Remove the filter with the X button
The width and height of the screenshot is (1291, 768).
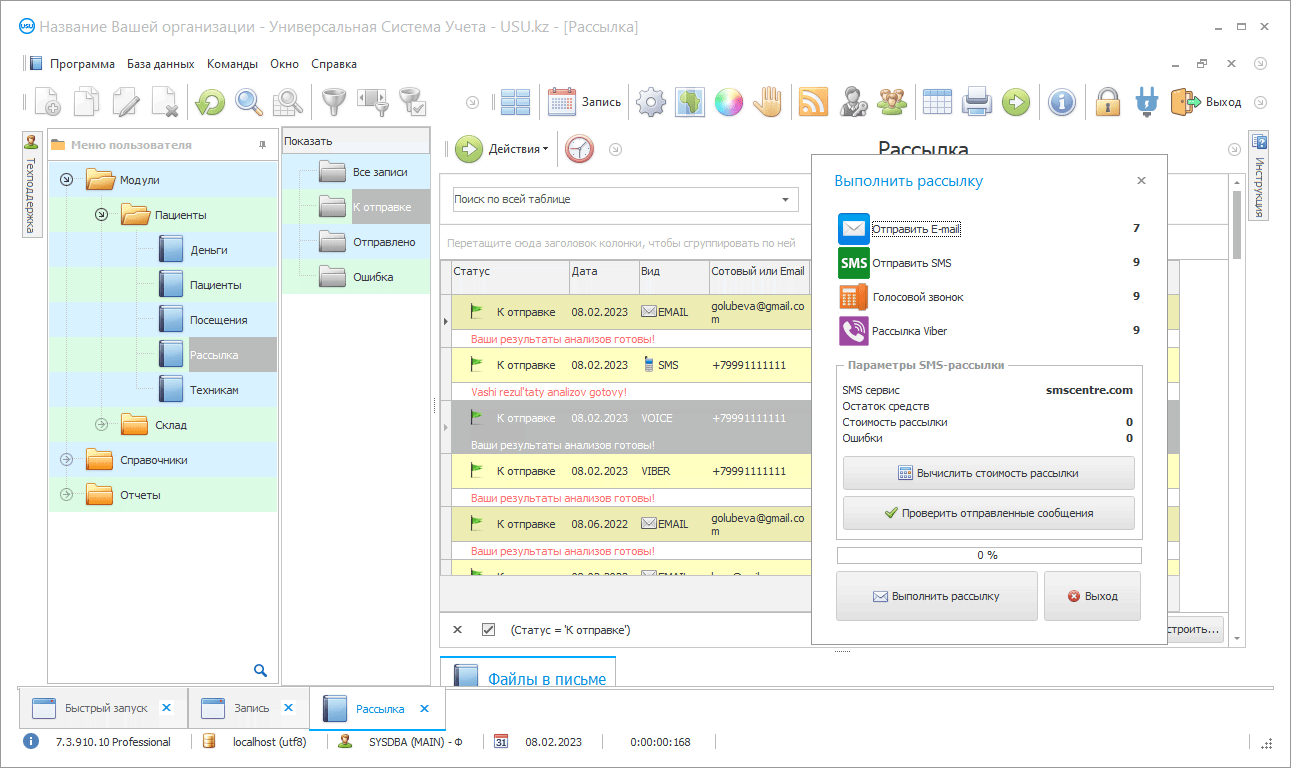point(457,630)
